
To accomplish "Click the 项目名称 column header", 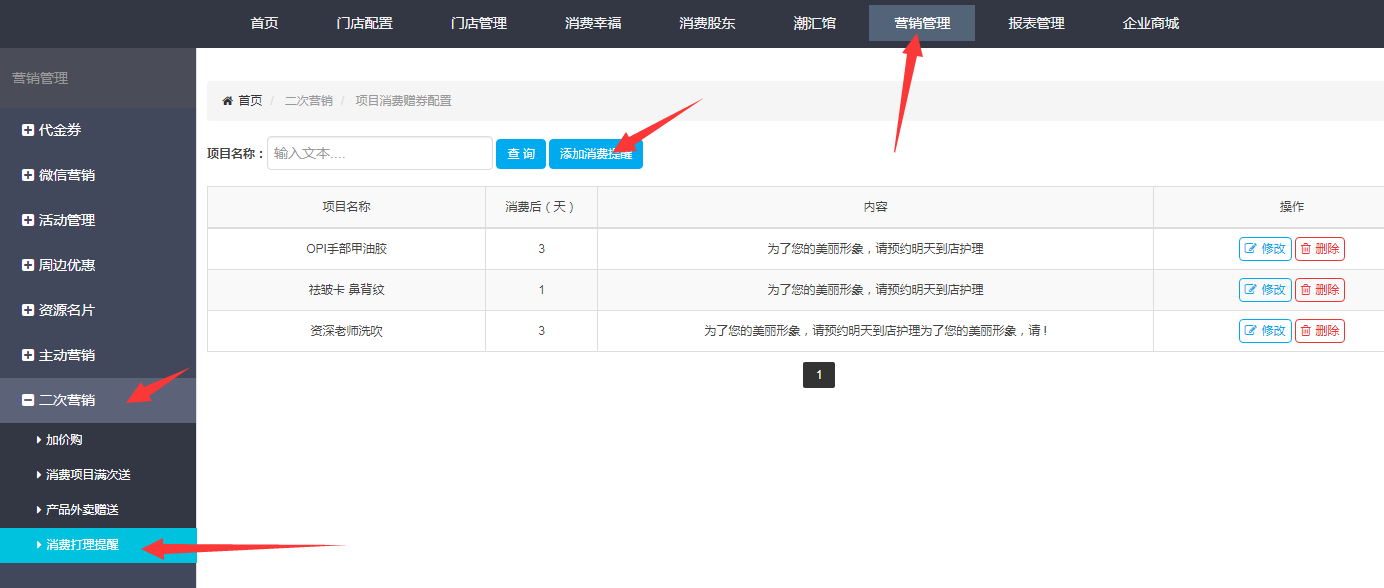I will (x=346, y=207).
